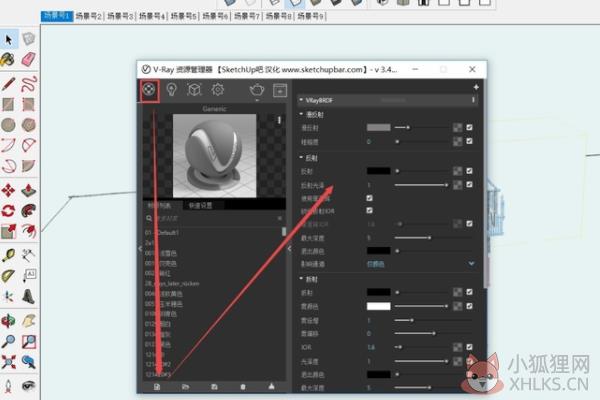Choose the Zoom magnifier tool
600x400 pixels.
pyautogui.click(x=8, y=341)
